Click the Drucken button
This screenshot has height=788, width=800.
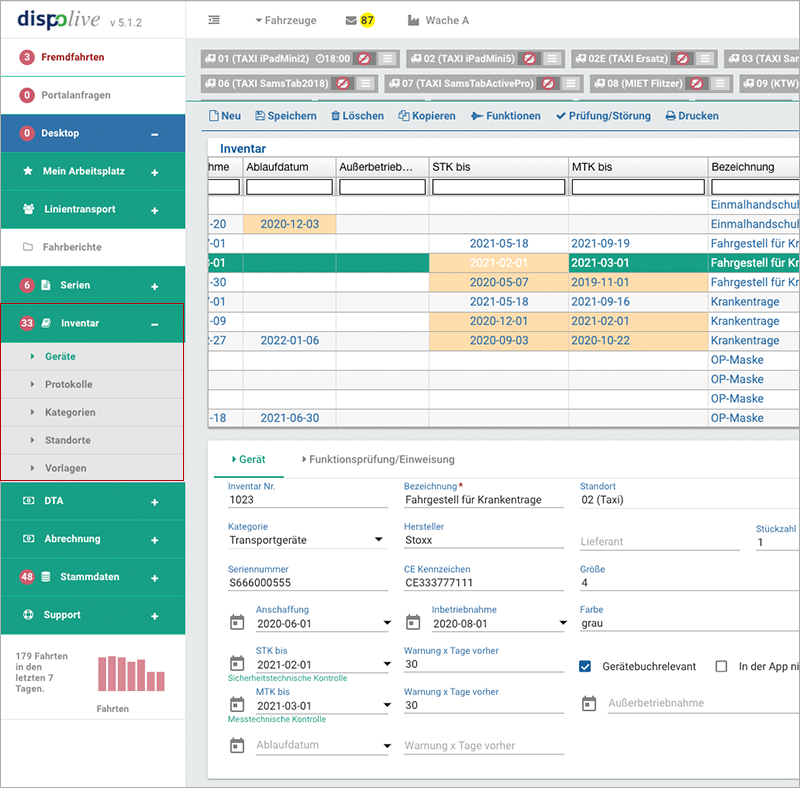pos(692,116)
